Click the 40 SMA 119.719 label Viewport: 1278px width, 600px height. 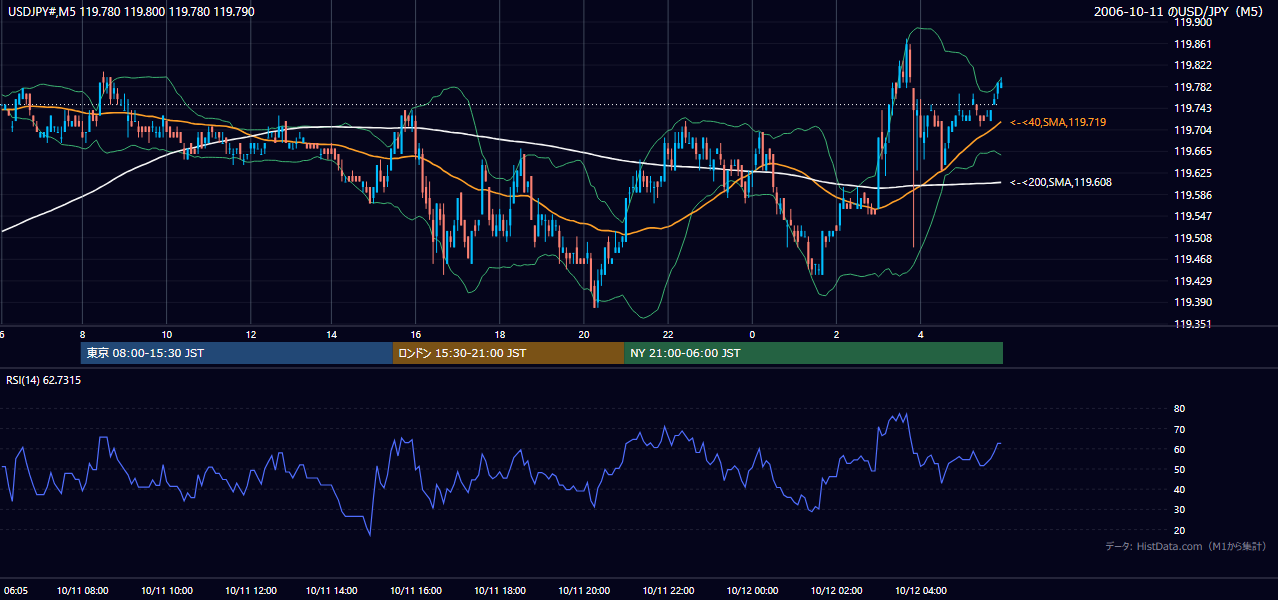tap(1058, 122)
